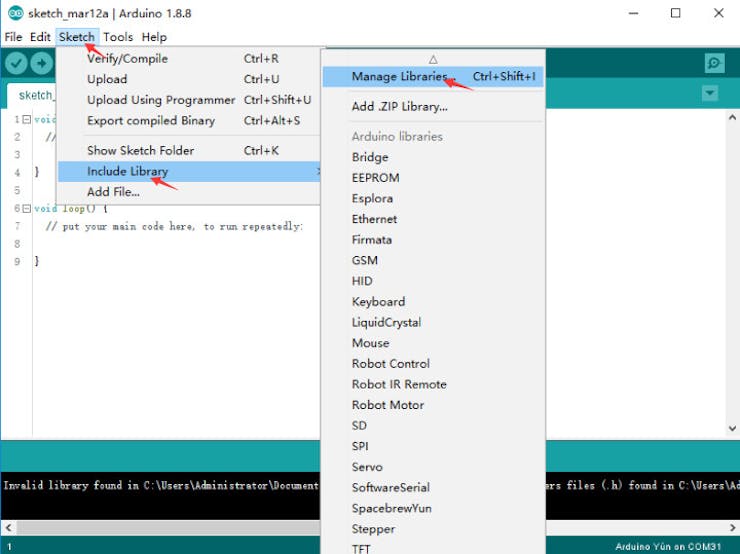This screenshot has width=740, height=554.
Task: Include the SoftwareSerial library
Action: pyautogui.click(x=433, y=488)
